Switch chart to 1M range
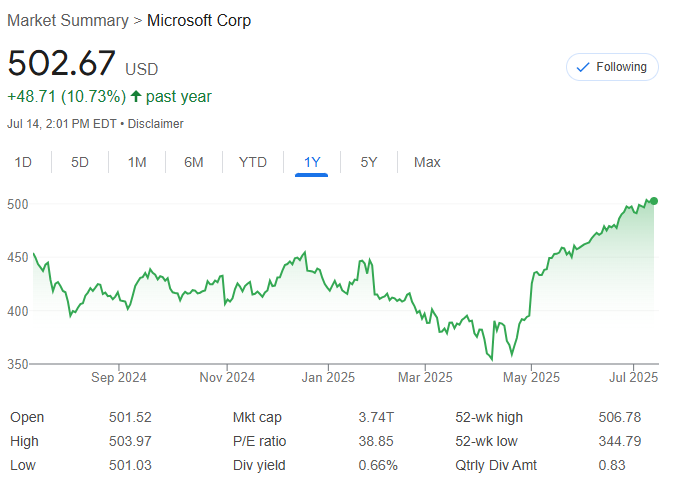 (137, 162)
